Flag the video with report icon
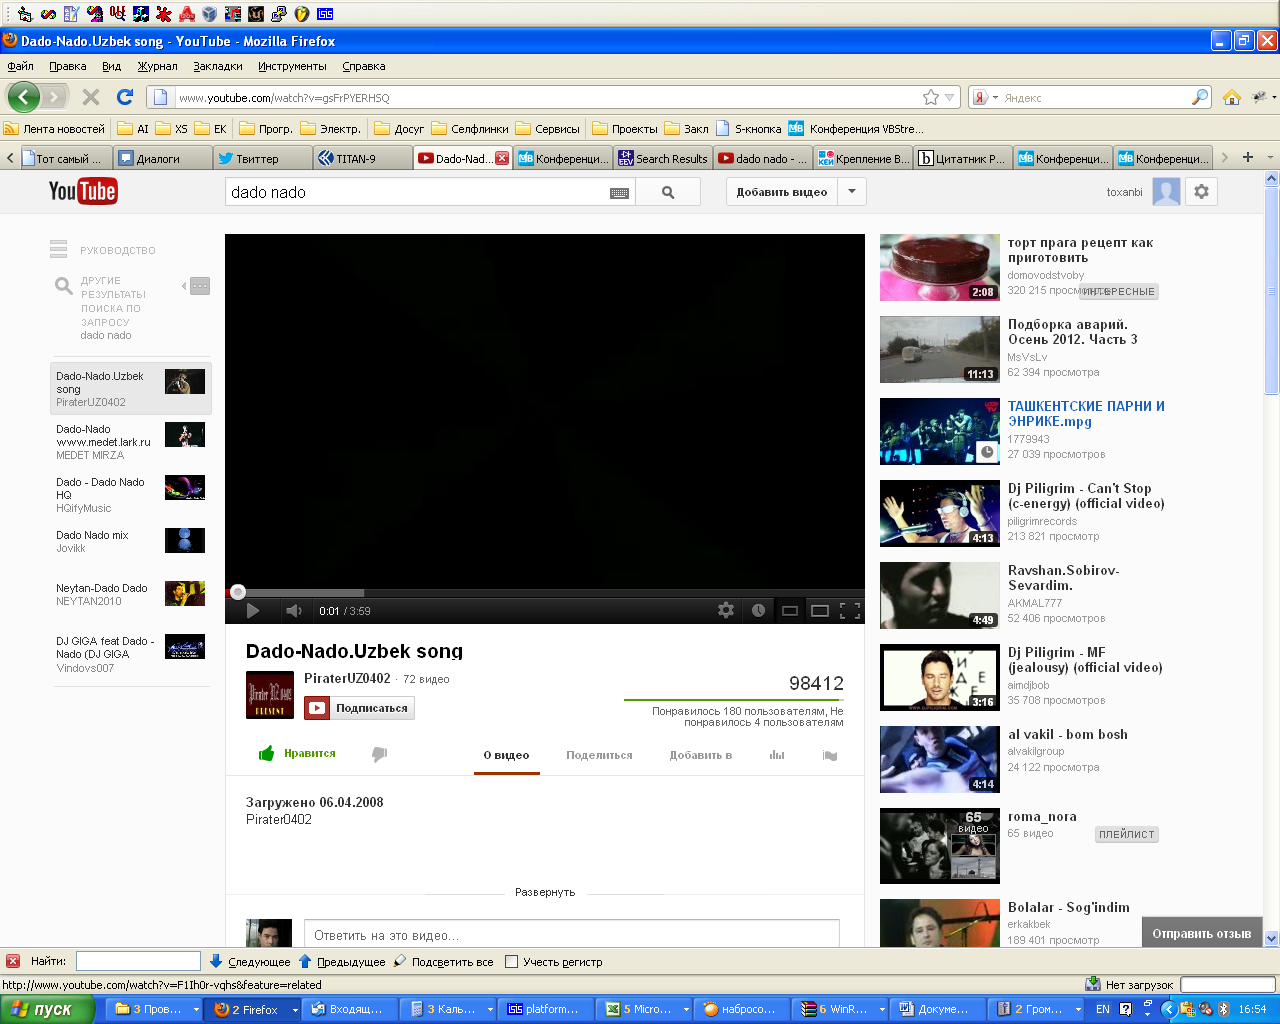 (829, 755)
